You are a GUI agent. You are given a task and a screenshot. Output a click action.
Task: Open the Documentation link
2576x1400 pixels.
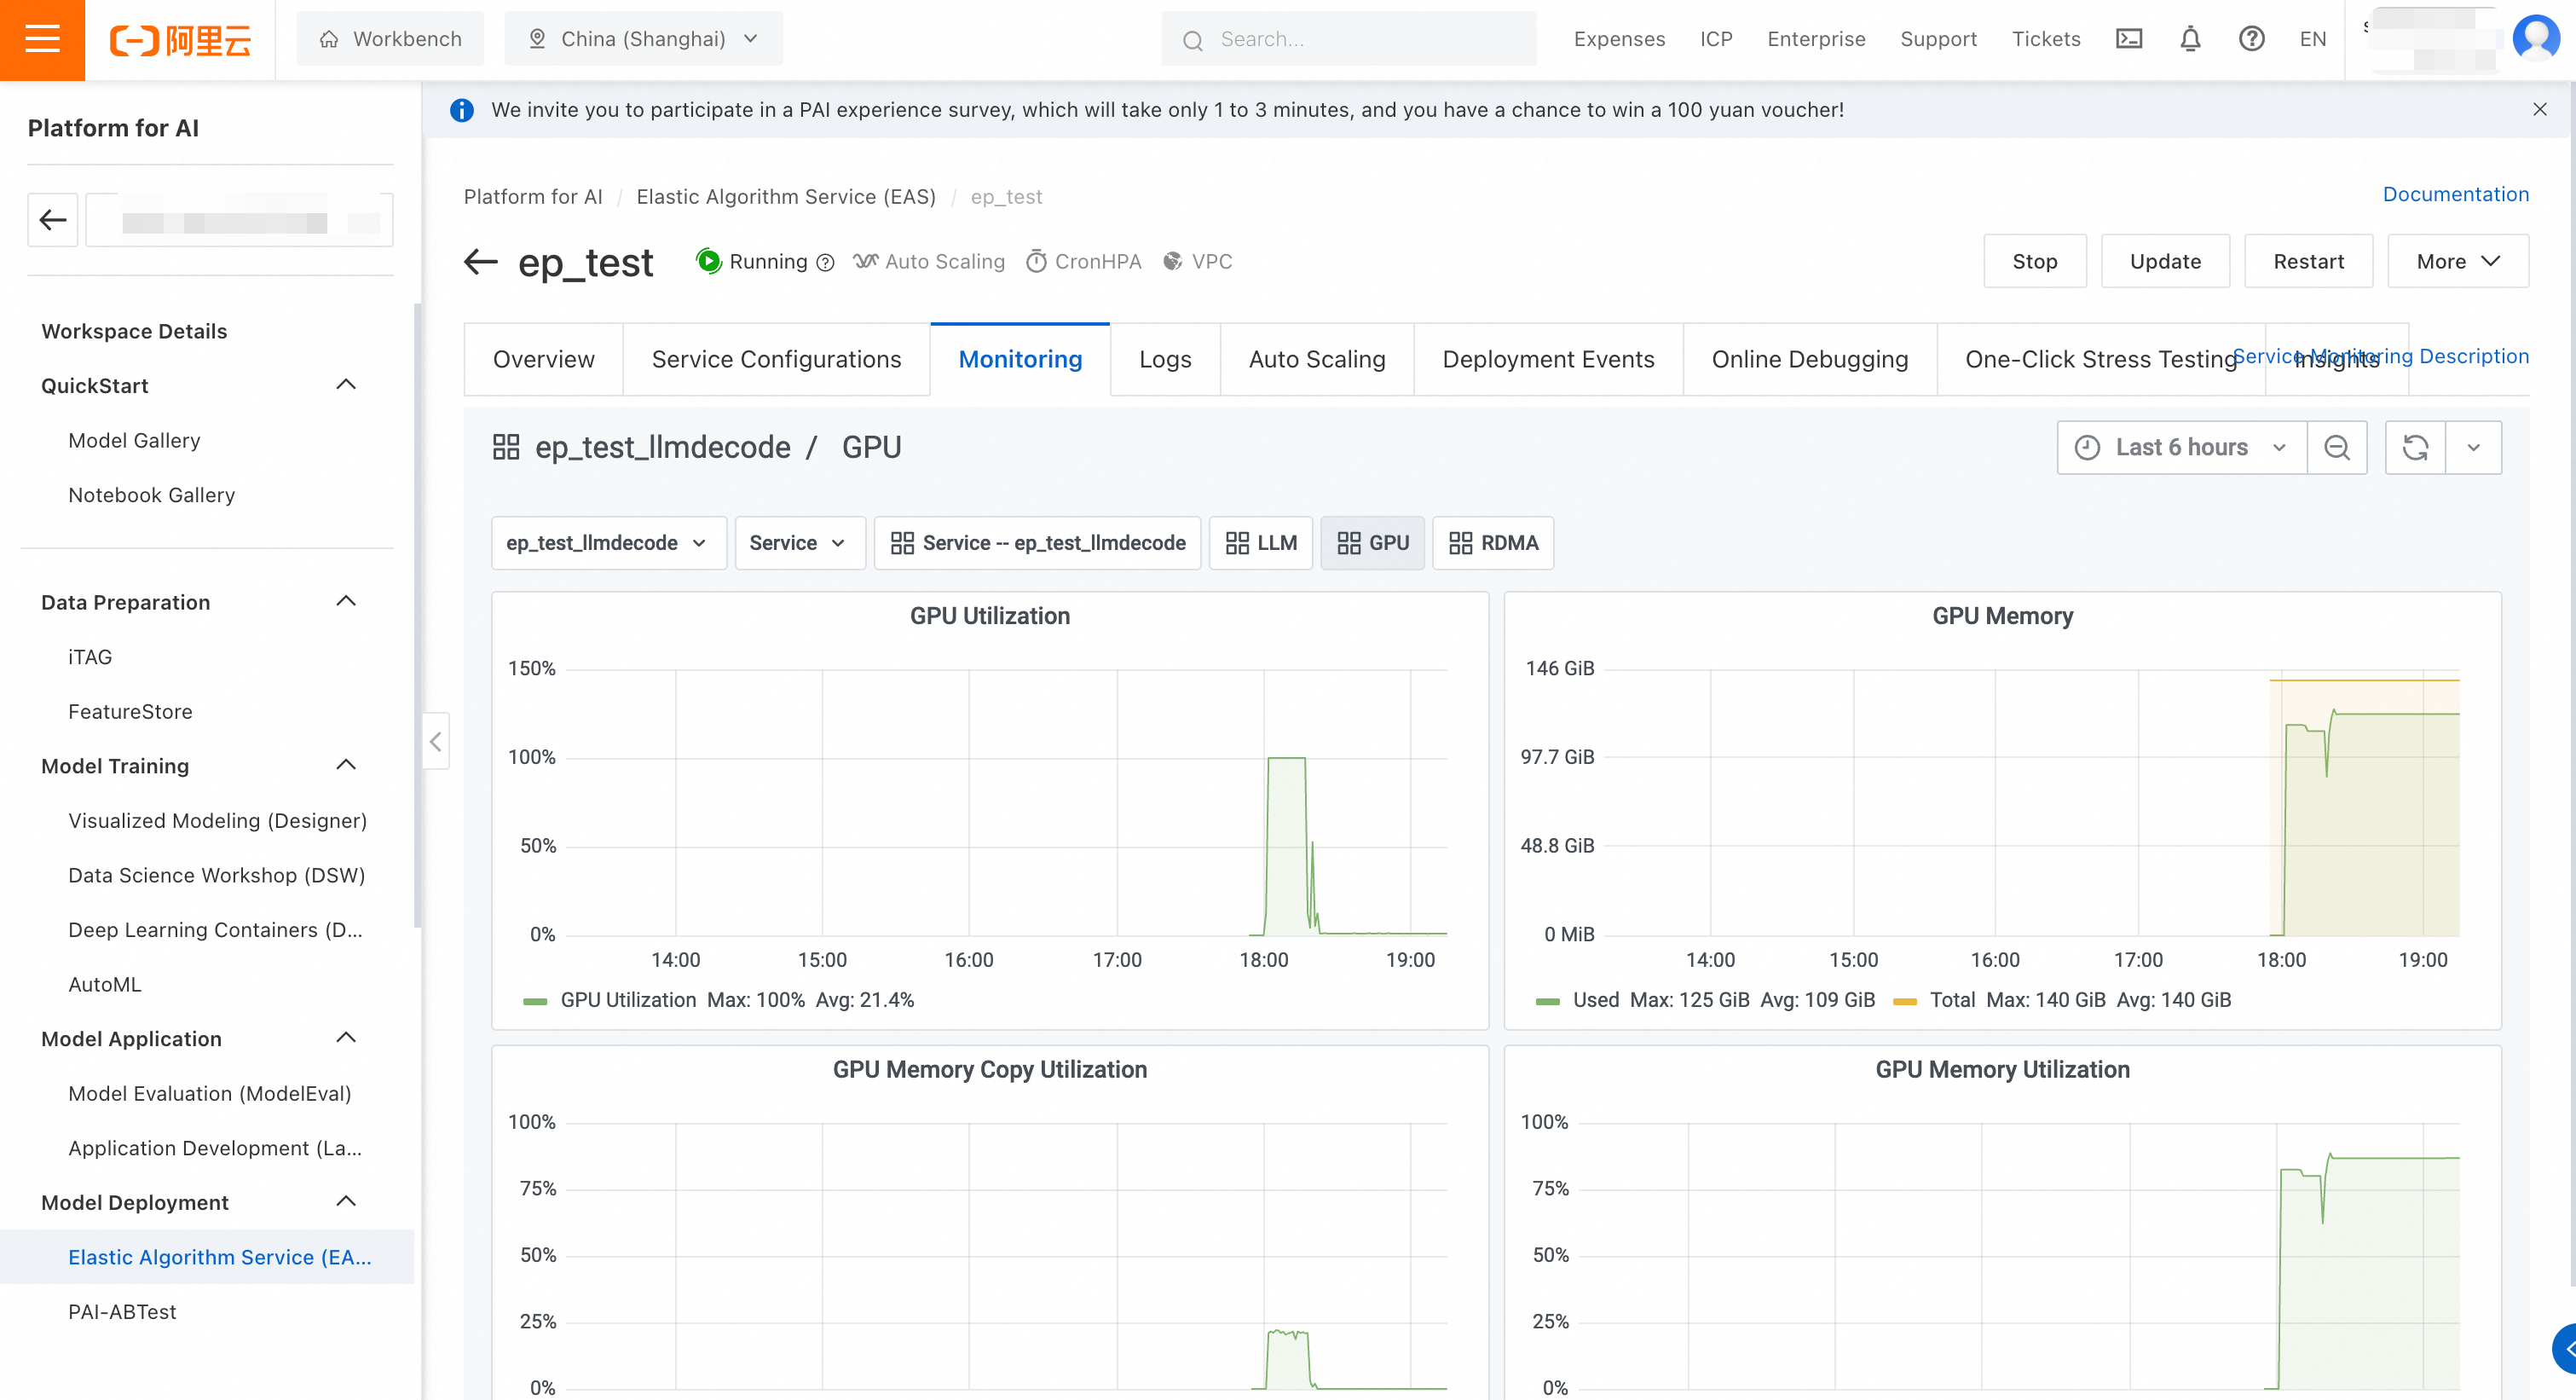pos(2454,194)
